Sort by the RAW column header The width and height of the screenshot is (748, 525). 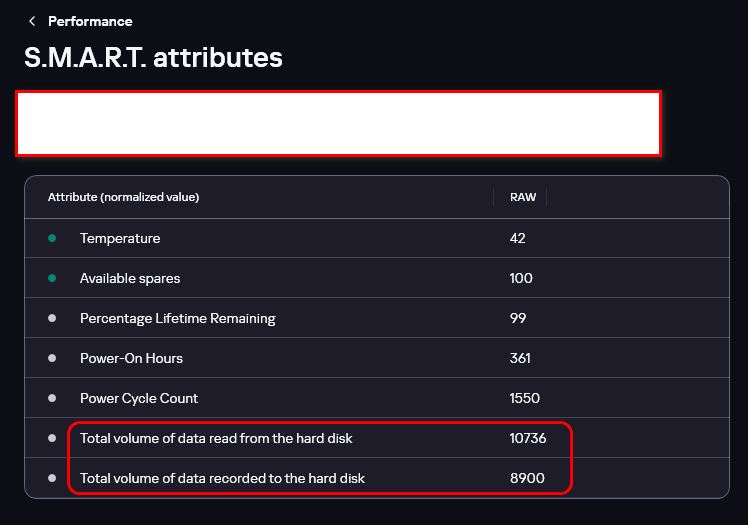point(523,197)
